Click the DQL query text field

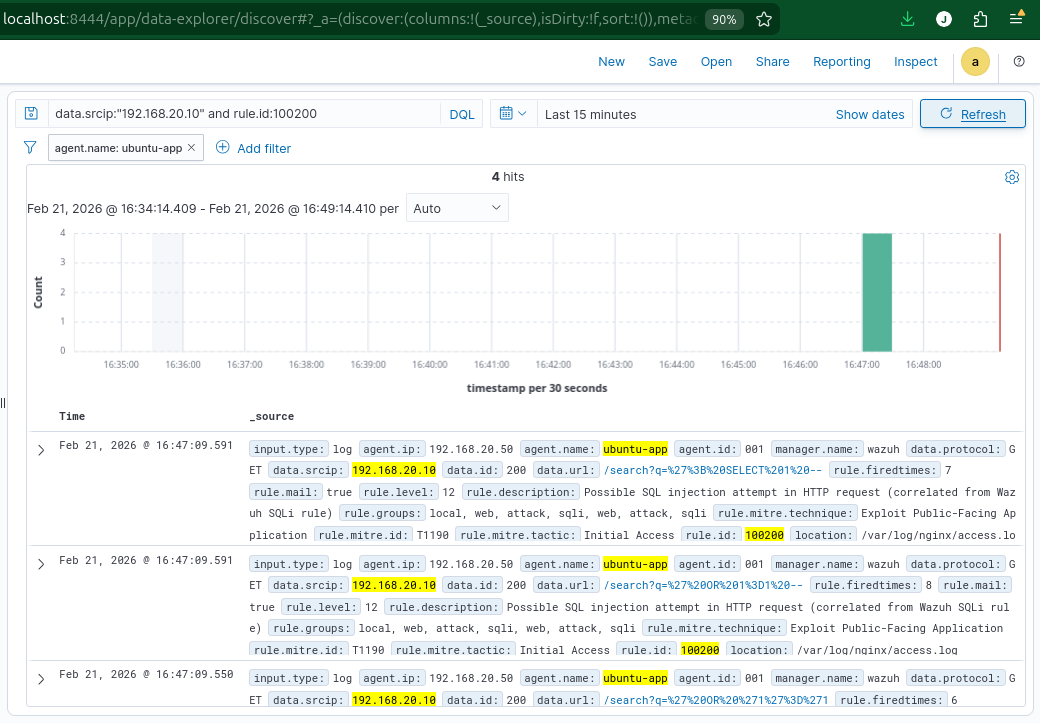coord(244,113)
